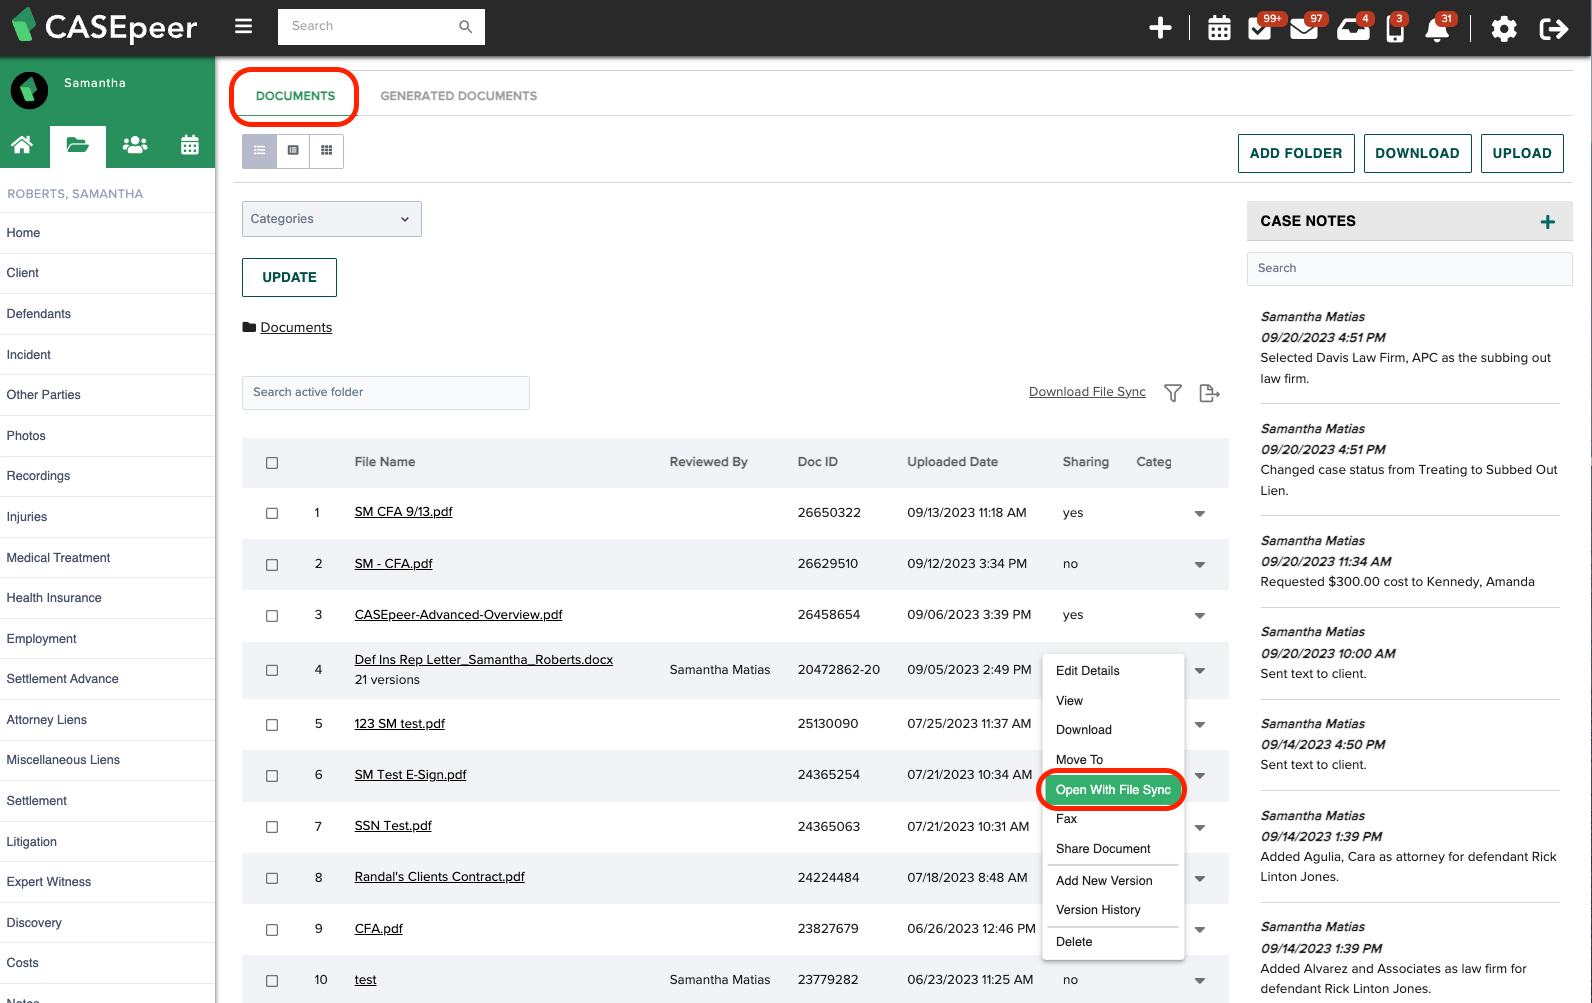Open the settings gear icon

(x=1503, y=29)
